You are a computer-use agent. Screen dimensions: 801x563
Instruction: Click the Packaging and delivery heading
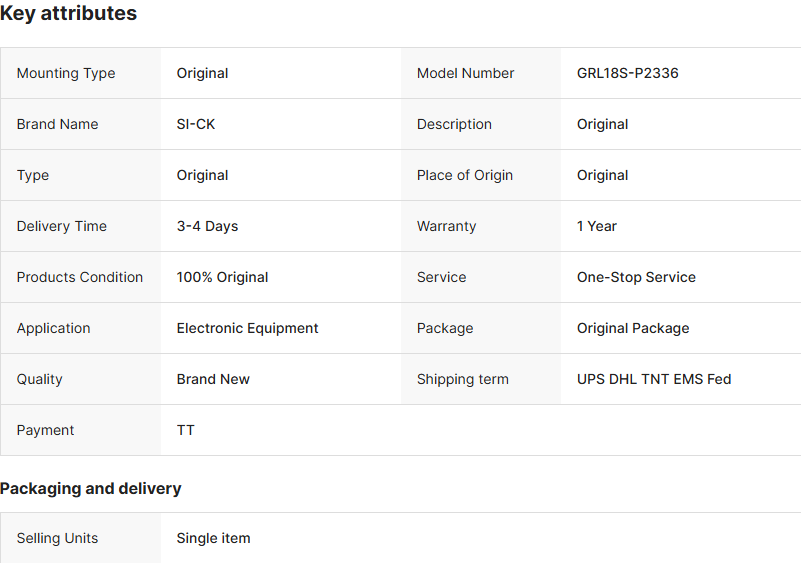(x=91, y=489)
